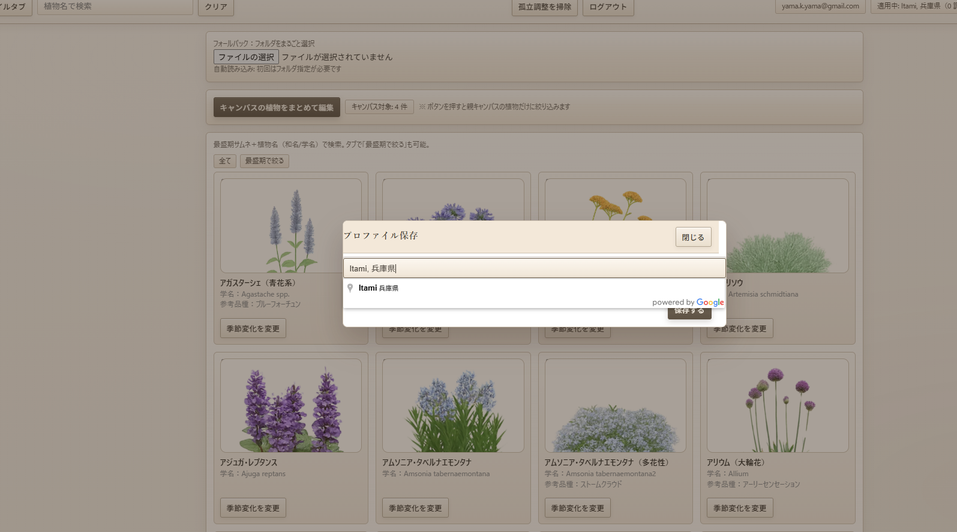This screenshot has width=957, height=532.
Task: Click the 参考品種: ブルーフォーチュン text
Action: pyautogui.click(x=260, y=304)
